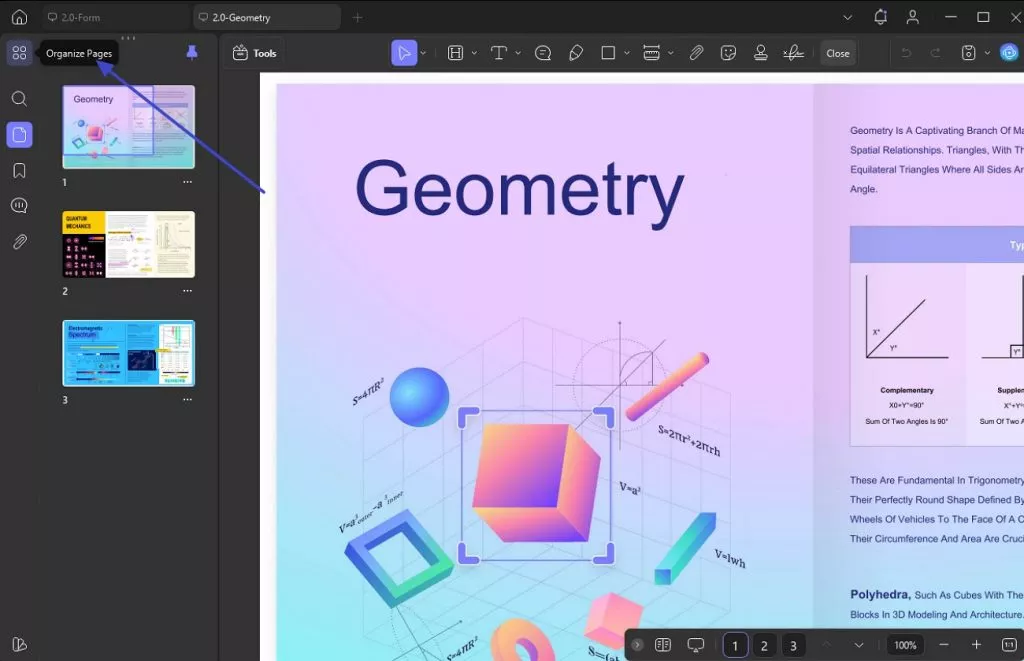Choose the sticker tool icon
The width and height of the screenshot is (1024, 661).
point(729,53)
